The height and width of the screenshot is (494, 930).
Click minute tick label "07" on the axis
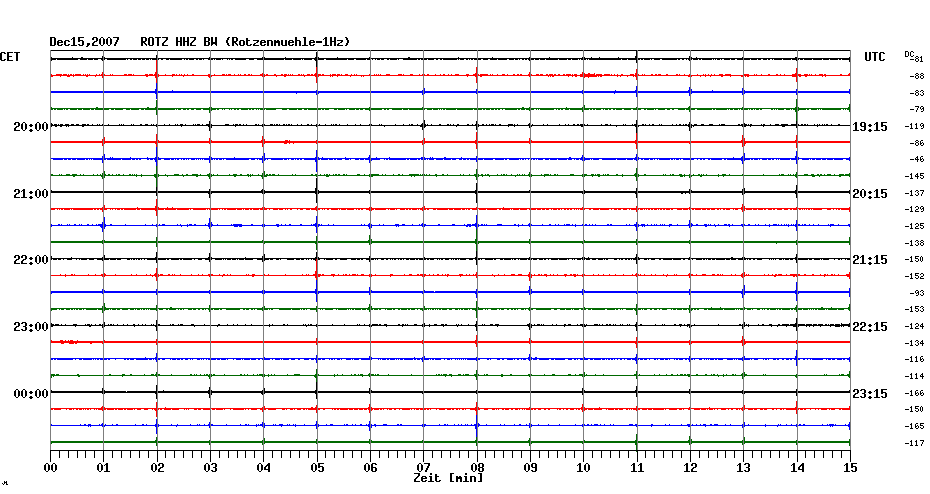pos(423,468)
